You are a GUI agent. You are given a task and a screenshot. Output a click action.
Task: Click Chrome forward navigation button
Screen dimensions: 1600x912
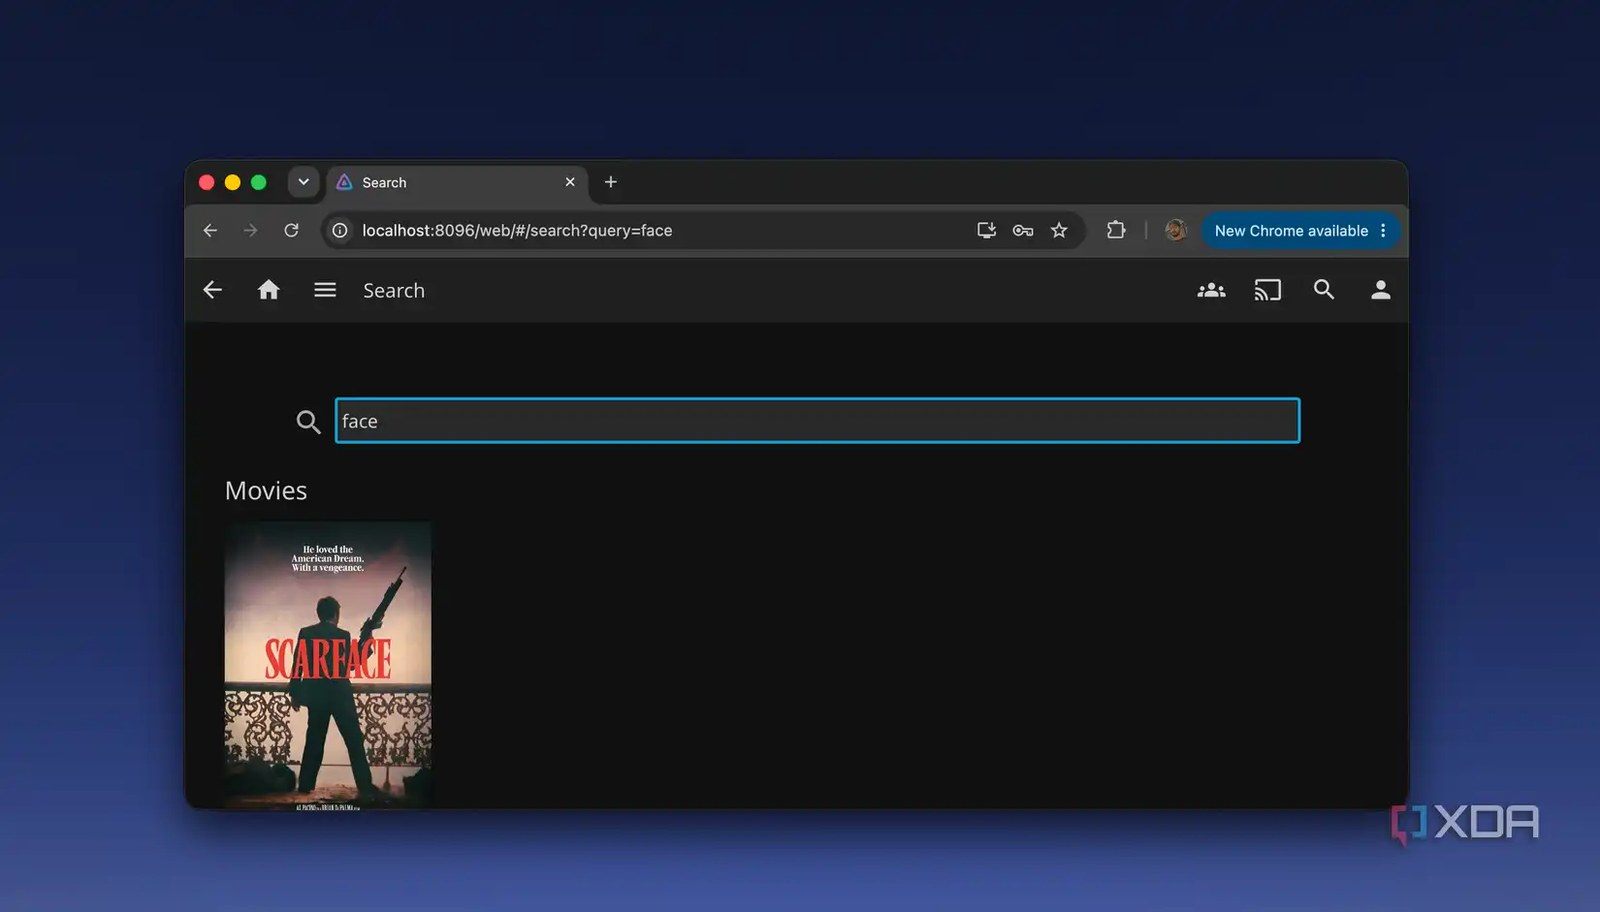click(250, 230)
